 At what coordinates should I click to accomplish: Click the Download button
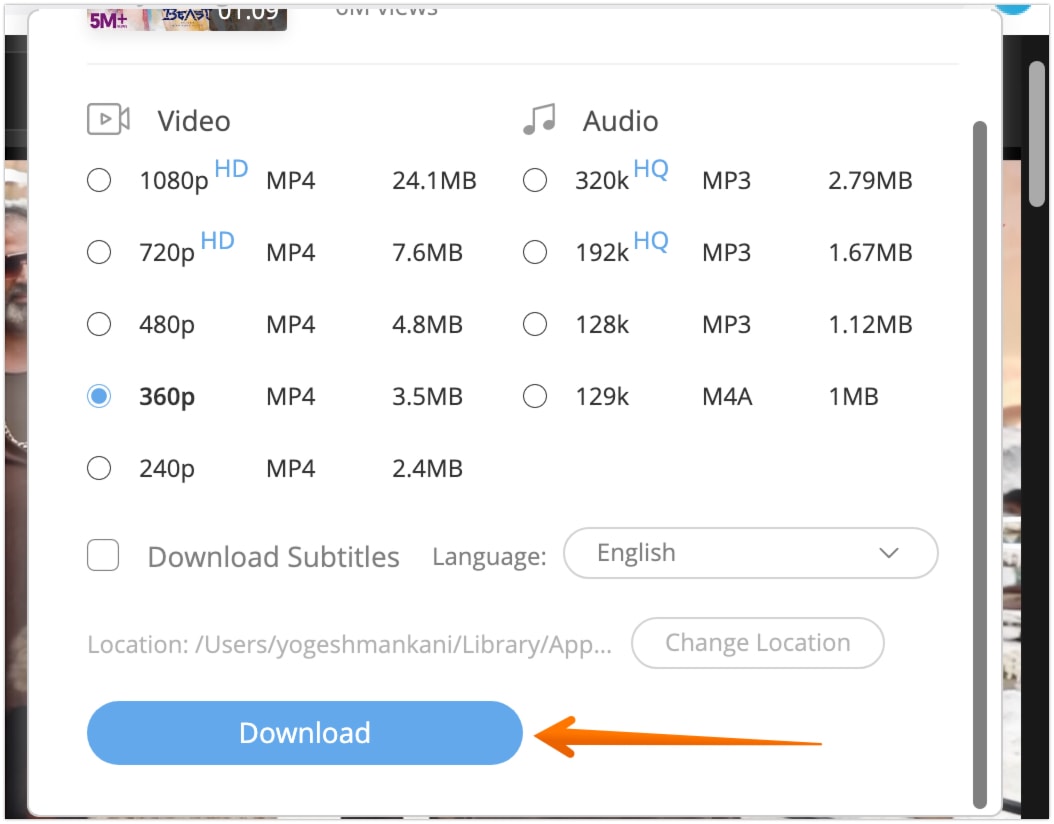(x=304, y=733)
